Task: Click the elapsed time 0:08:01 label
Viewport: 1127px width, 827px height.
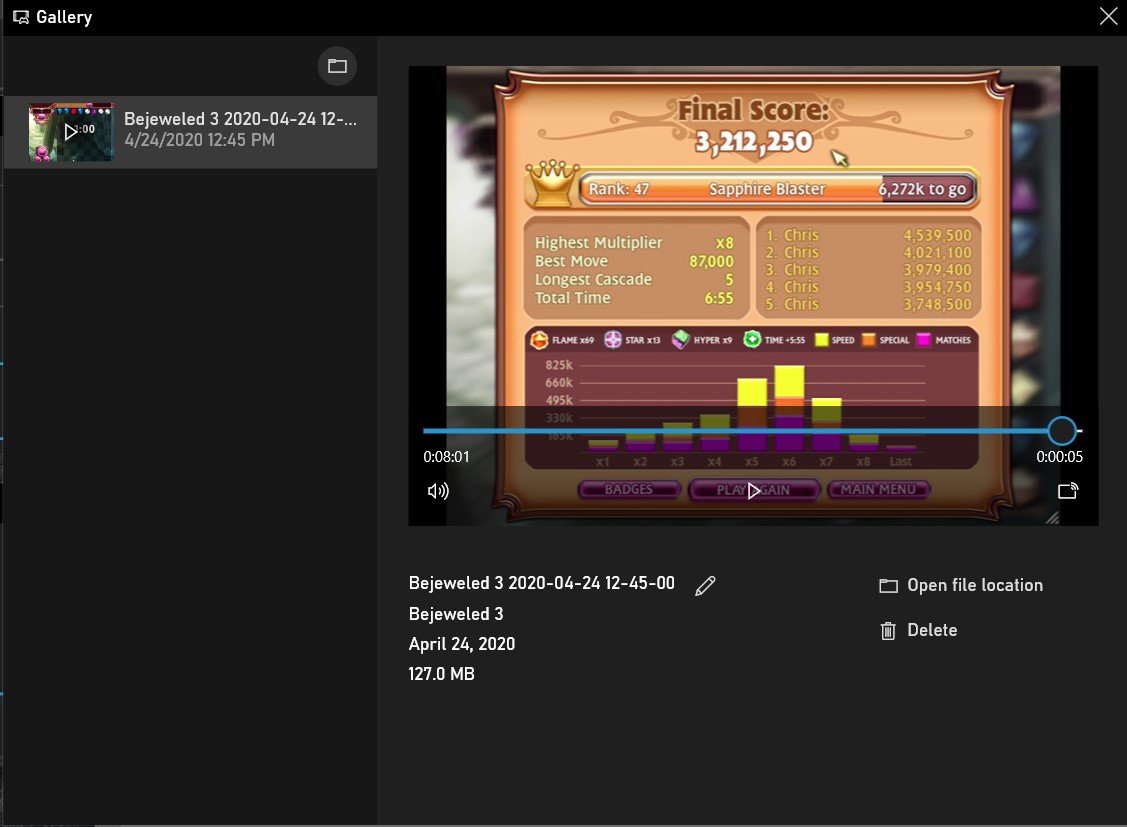Action: point(446,457)
